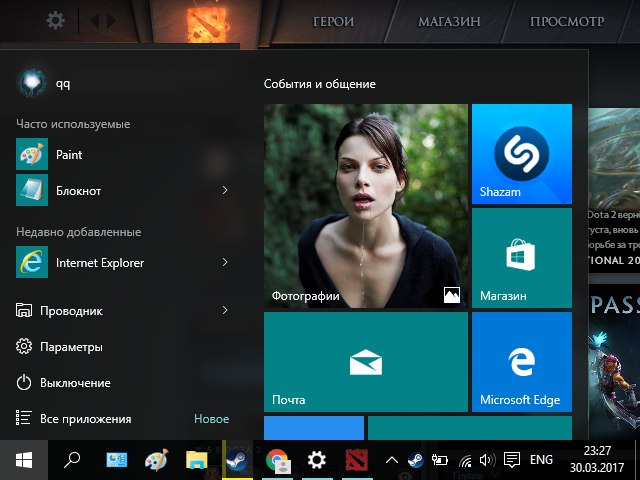This screenshot has width=640, height=480.
Task: Launch Shazam from its Start tile
Action: [x=521, y=153]
